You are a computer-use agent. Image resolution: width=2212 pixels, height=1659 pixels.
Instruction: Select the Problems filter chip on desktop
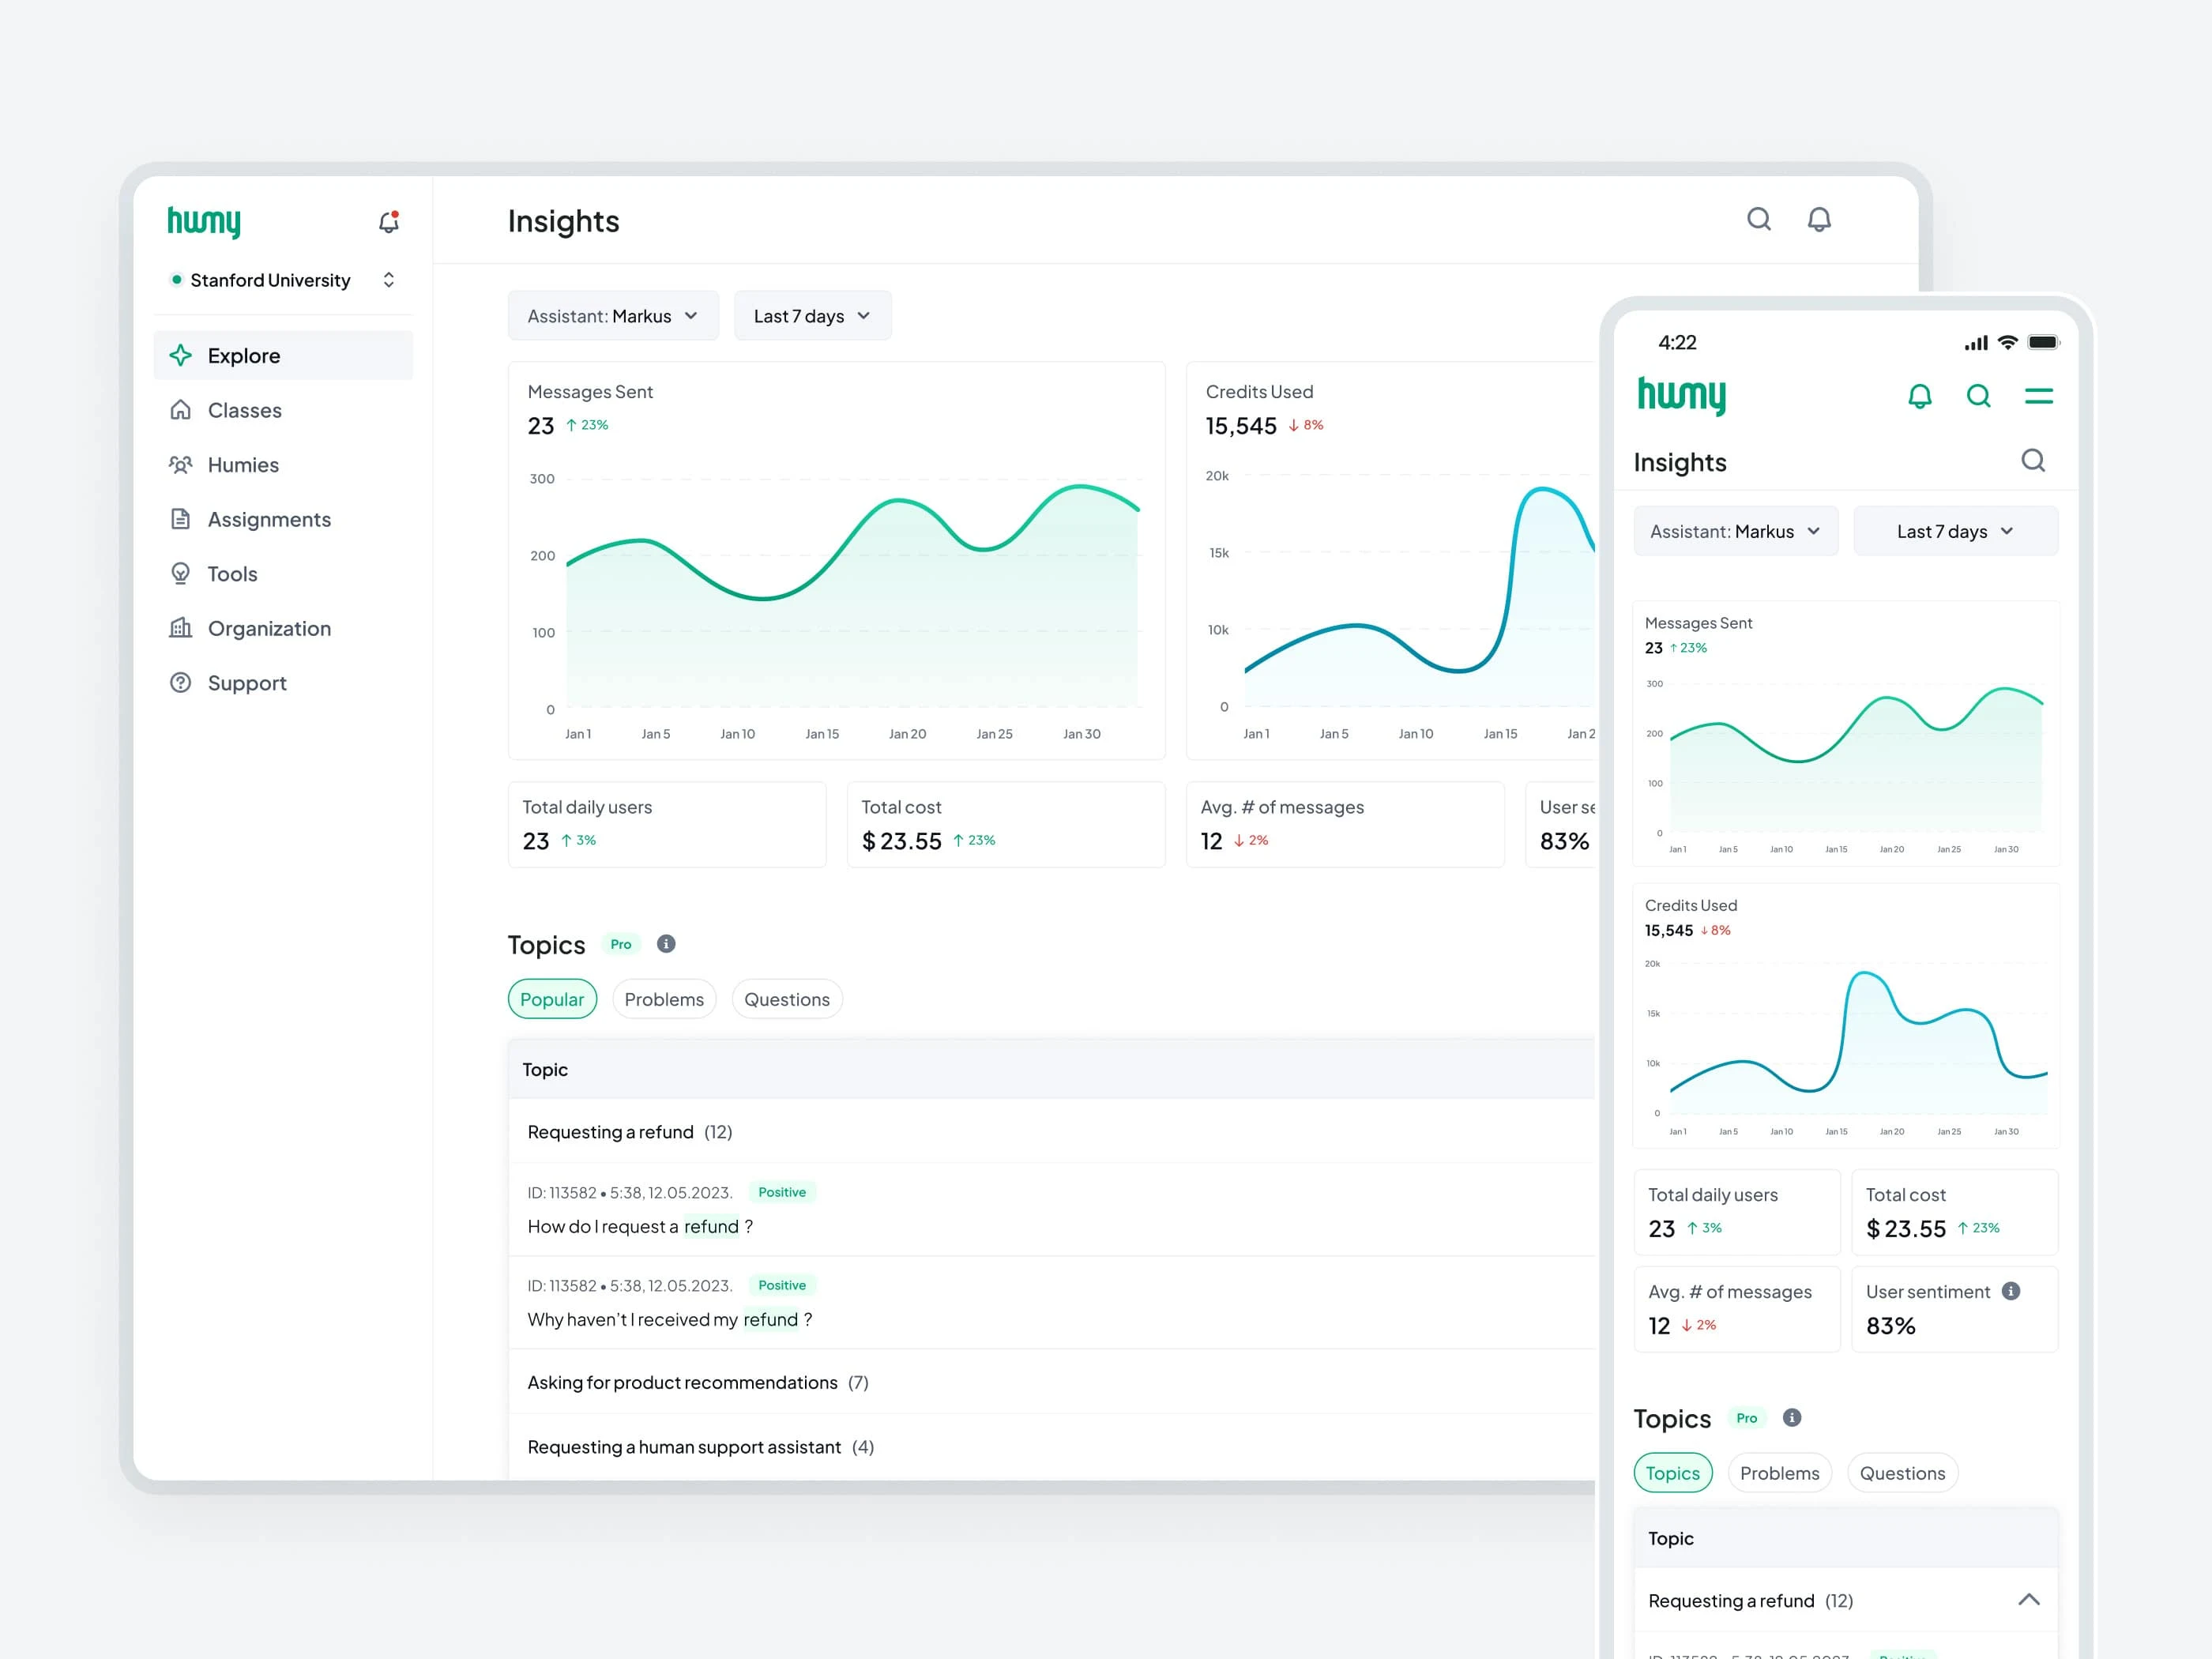coord(664,999)
